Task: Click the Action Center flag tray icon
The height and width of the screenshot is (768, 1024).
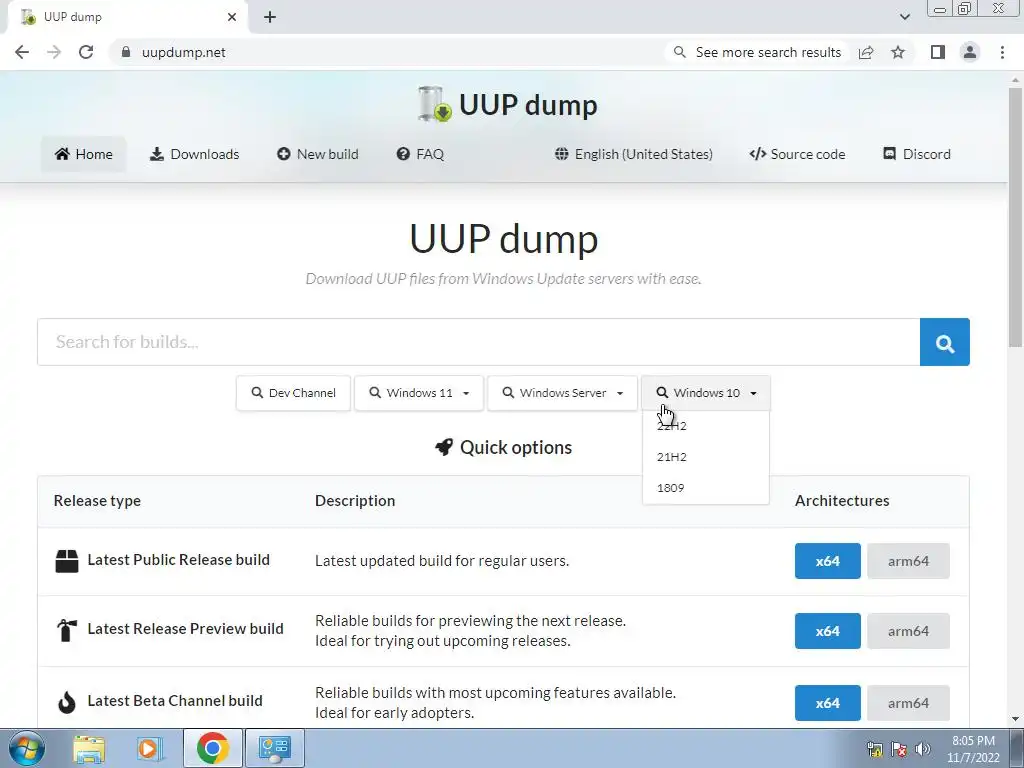Action: tap(899, 749)
